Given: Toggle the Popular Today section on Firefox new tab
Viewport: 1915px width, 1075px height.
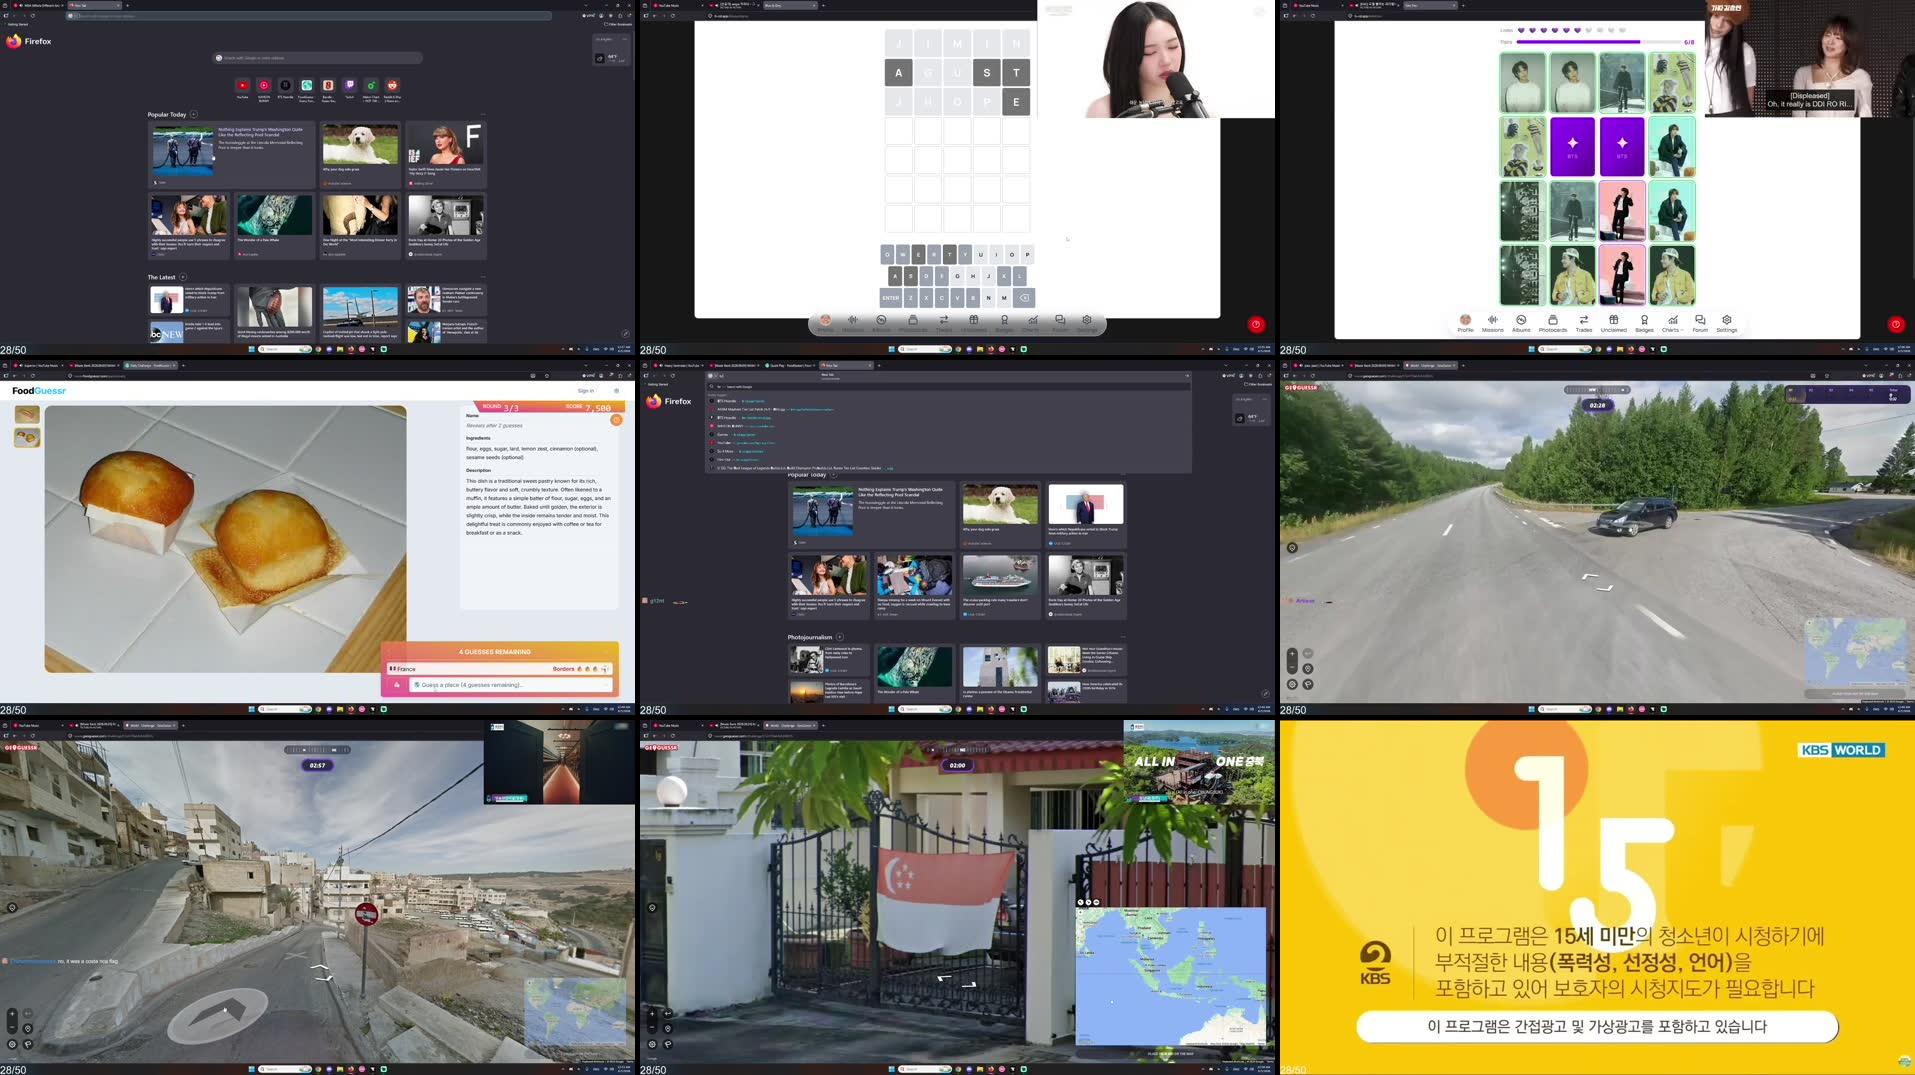Looking at the screenshot, I should coord(194,115).
